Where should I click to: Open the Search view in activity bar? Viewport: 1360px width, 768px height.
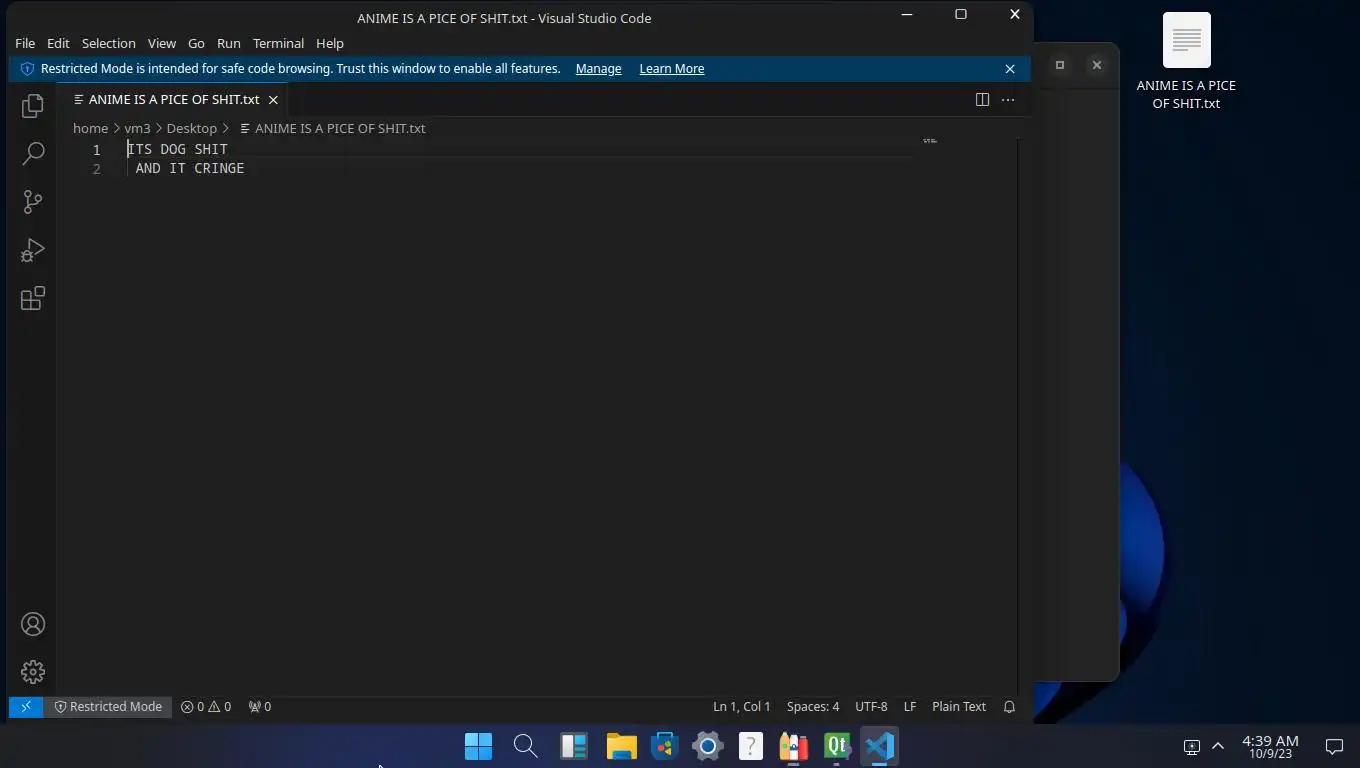(x=33, y=153)
